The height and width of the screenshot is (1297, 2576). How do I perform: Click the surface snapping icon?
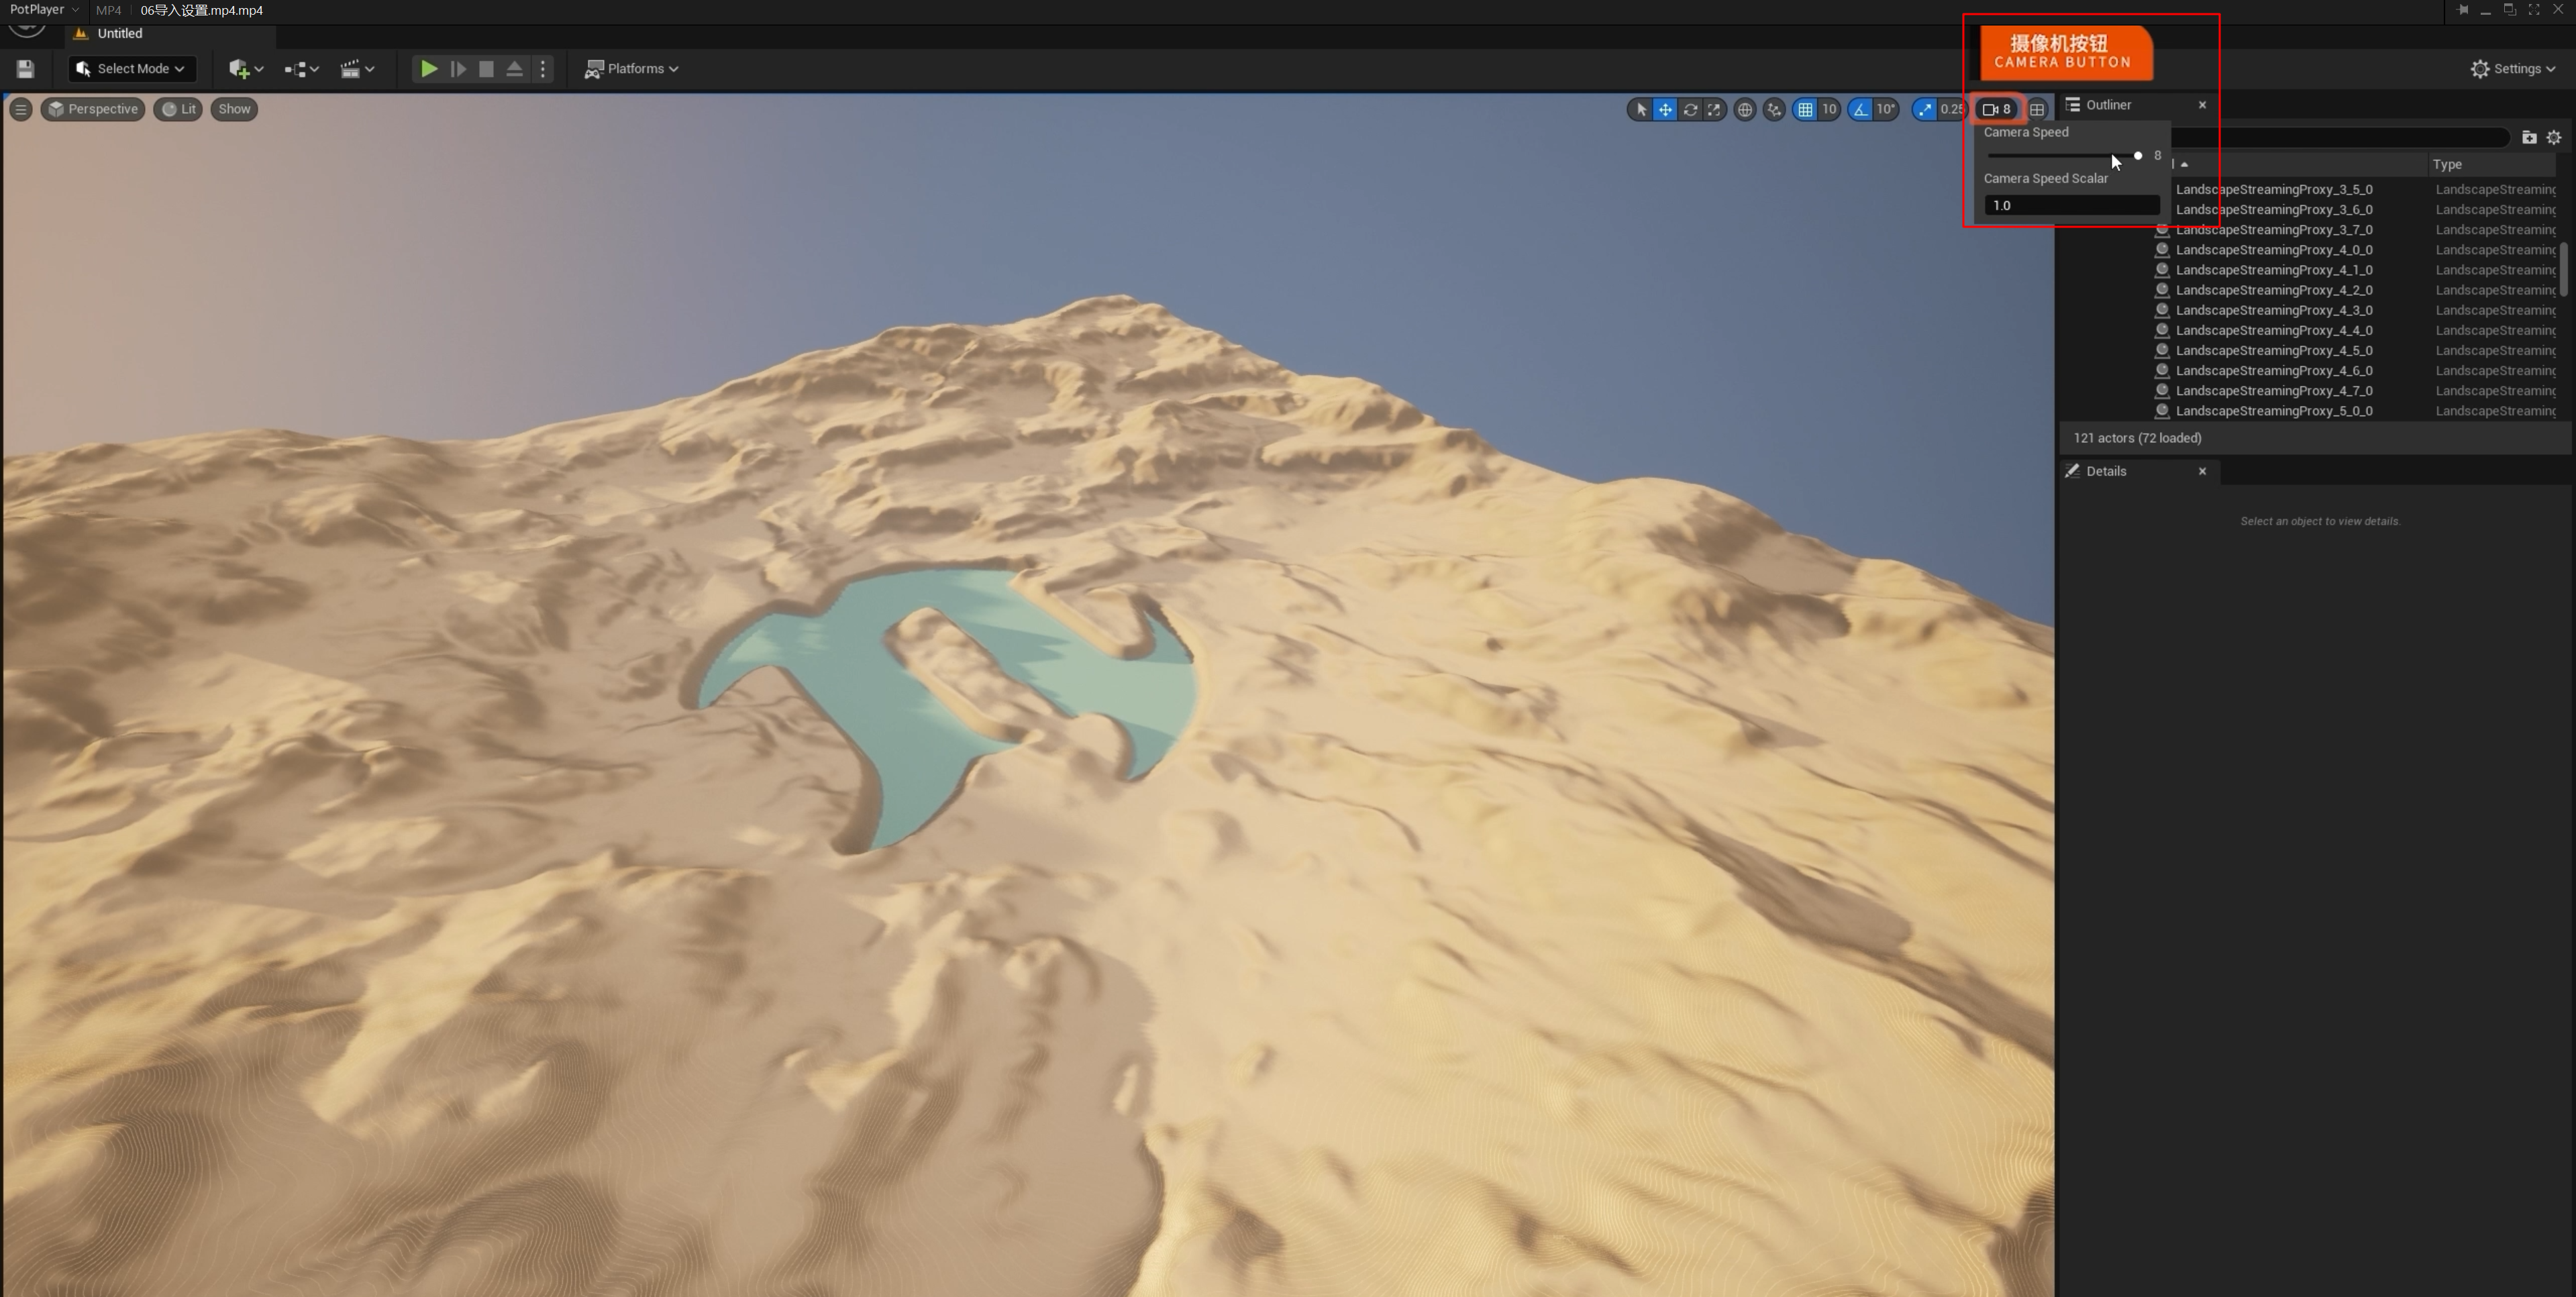click(1774, 110)
